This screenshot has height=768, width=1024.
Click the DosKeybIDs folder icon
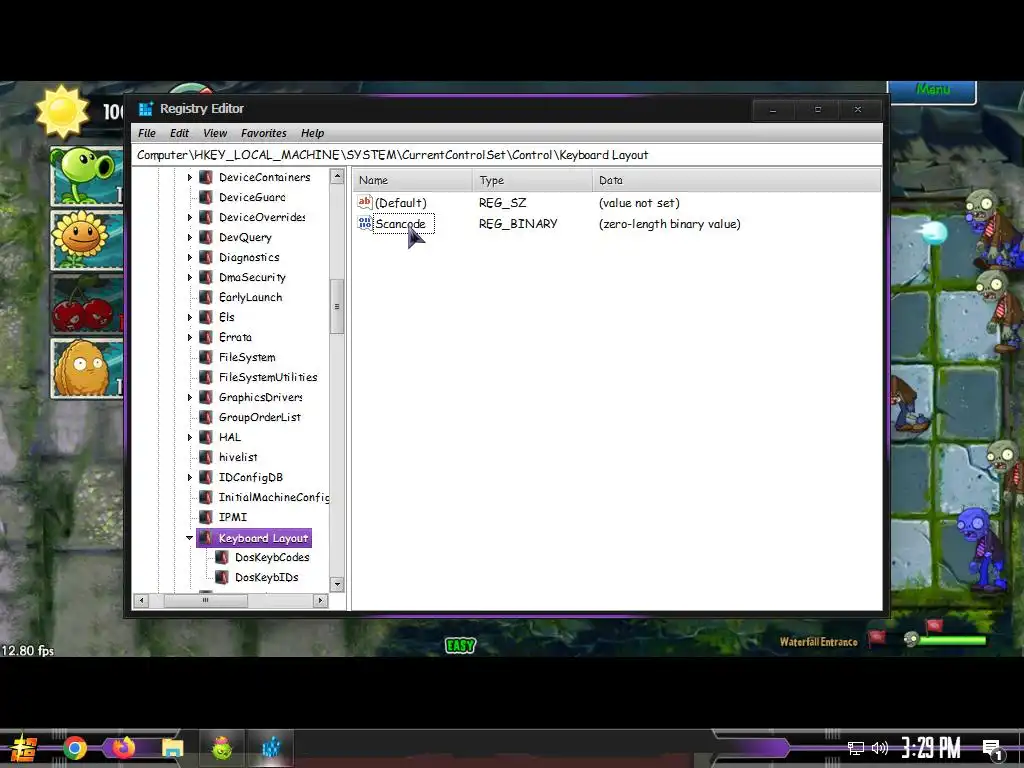[222, 577]
